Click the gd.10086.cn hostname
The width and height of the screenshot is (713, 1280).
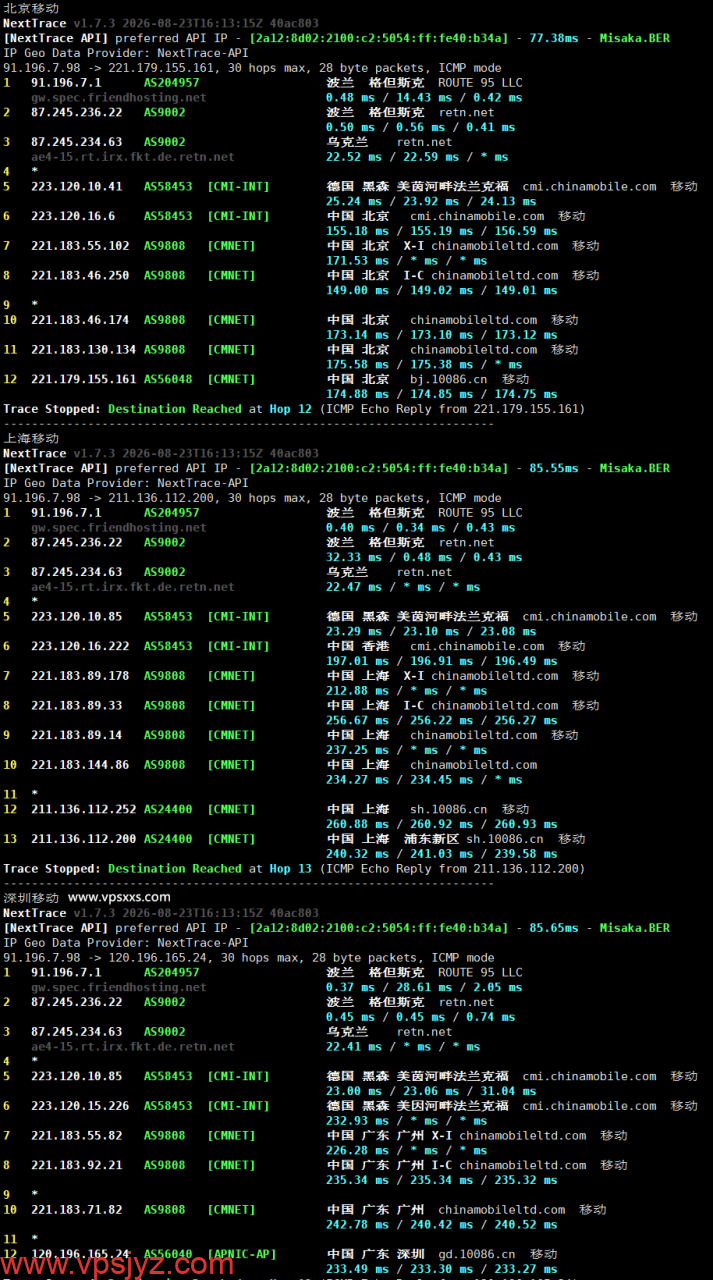(477, 1254)
